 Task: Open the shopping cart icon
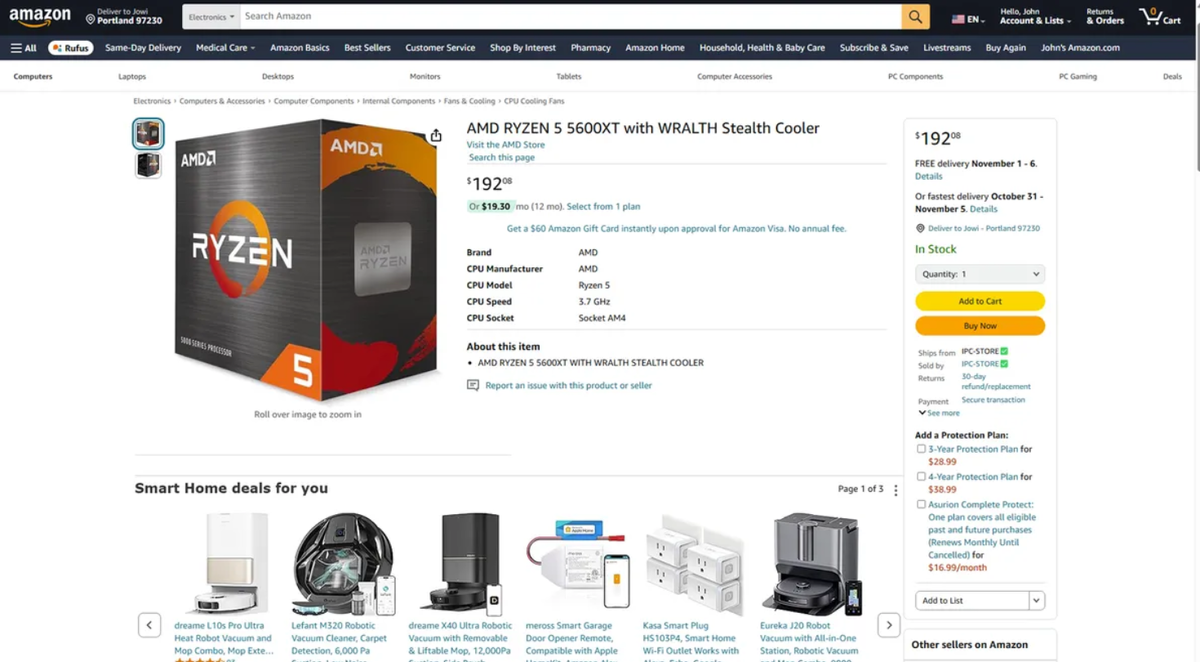click(1159, 17)
